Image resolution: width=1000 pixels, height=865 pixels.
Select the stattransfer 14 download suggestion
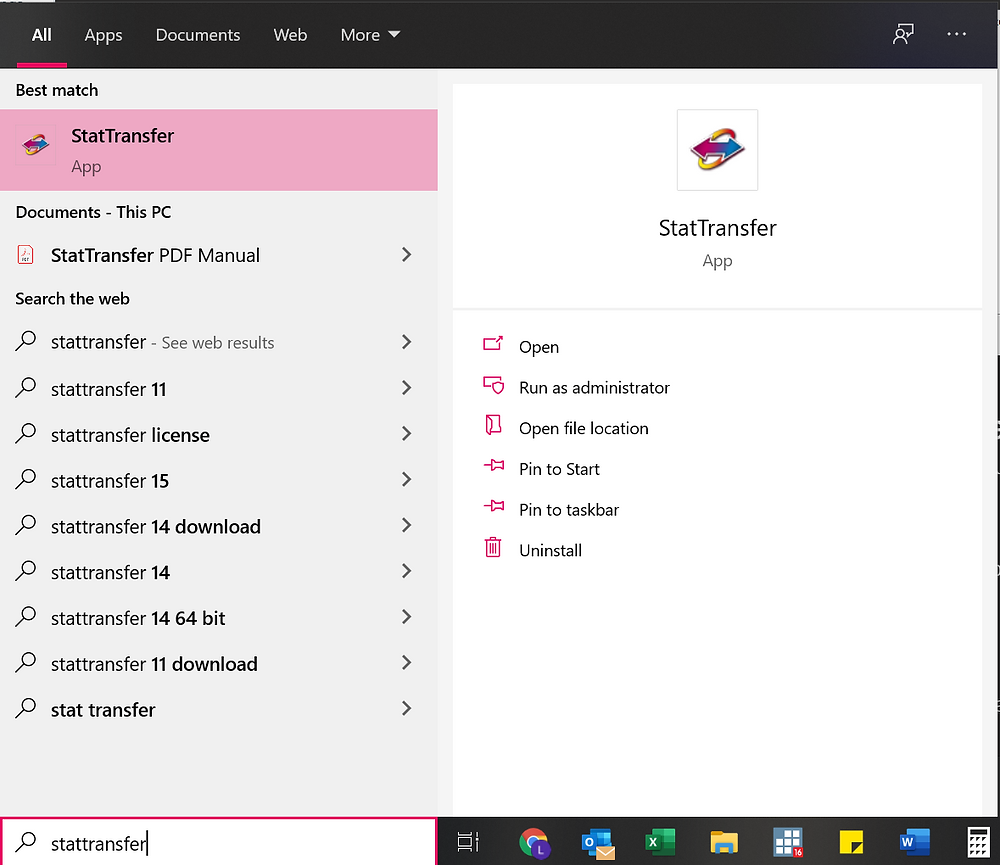tap(219, 526)
